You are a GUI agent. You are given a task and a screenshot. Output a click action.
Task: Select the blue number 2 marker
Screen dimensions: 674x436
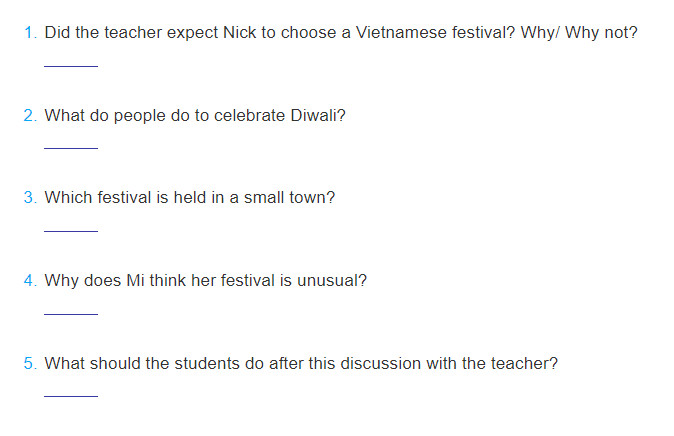[30, 116]
